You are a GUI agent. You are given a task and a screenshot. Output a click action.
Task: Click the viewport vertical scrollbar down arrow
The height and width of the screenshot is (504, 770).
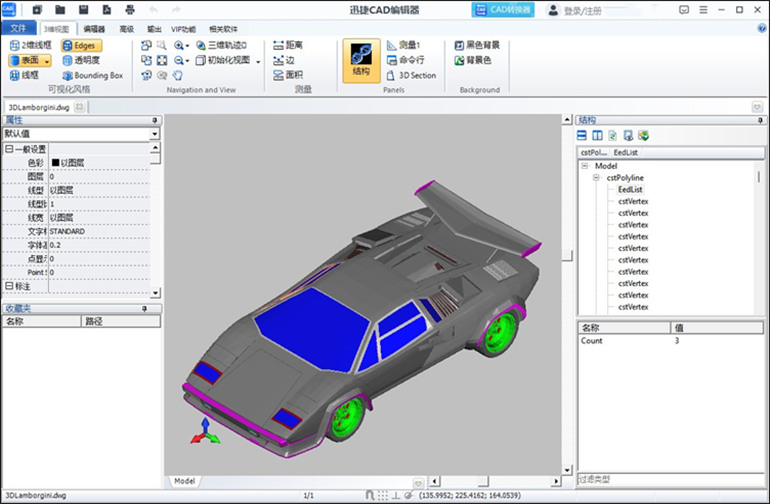point(567,470)
